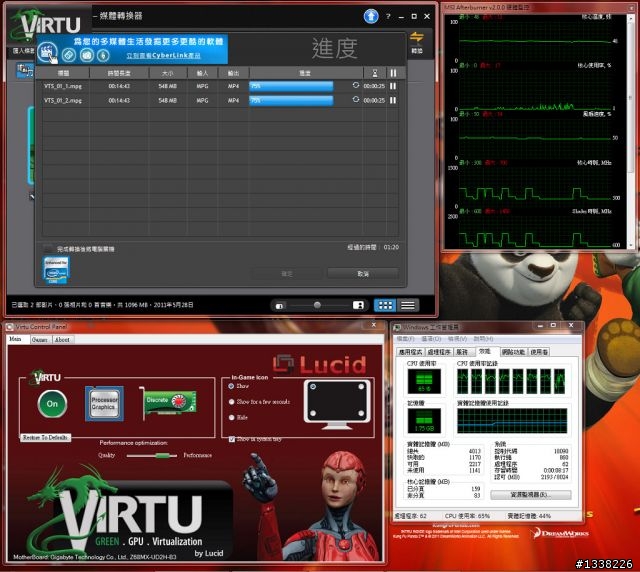Image resolution: width=640 pixels, height=572 pixels.
Task: Select Discrete graphics card icon
Action: point(168,402)
